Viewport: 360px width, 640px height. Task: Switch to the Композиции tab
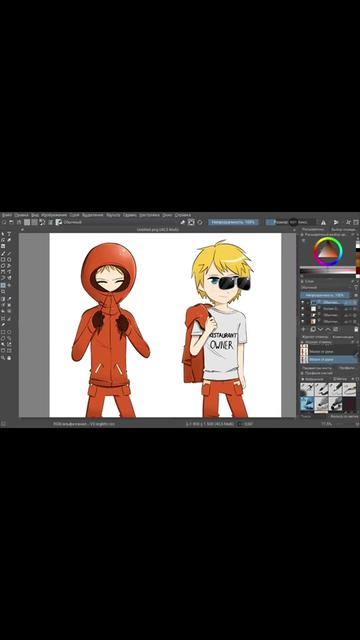343,337
